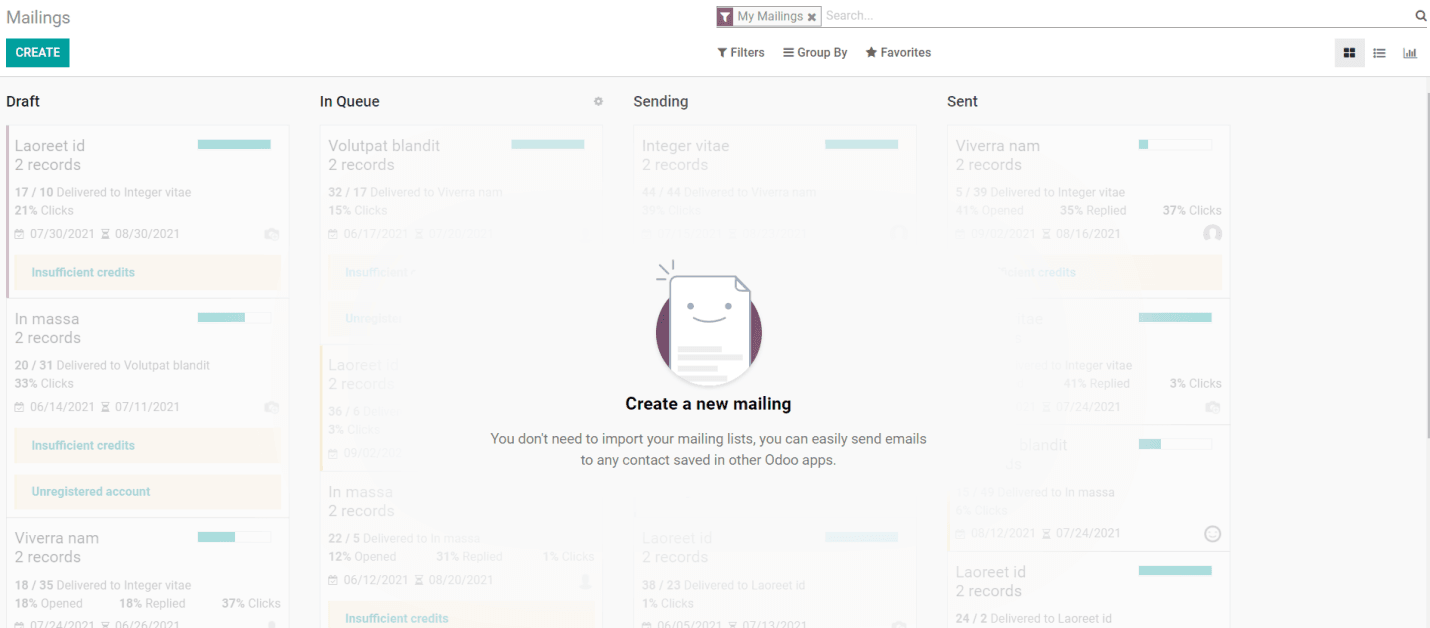Click '24 / 2 Delivered to Laoreet id'
Image resolution: width=1430 pixels, height=628 pixels.
click(x=1034, y=618)
